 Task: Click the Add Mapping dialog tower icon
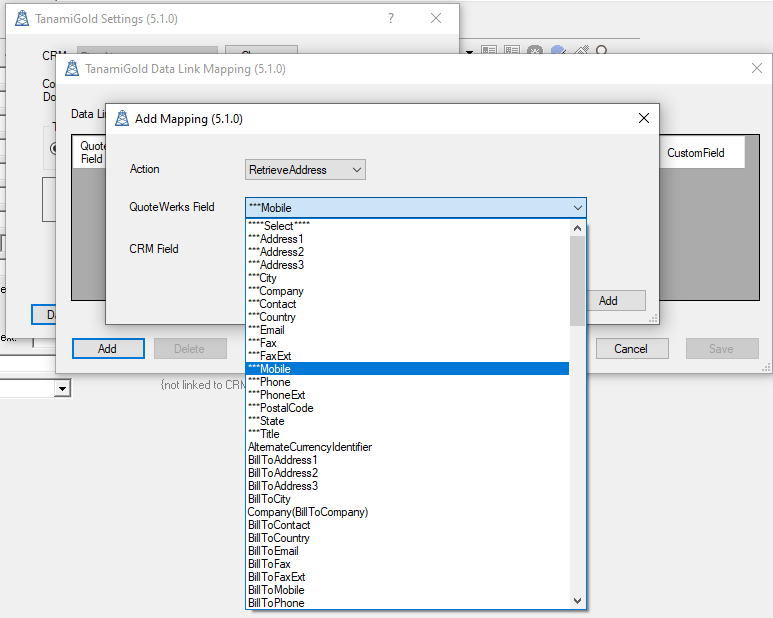pos(122,119)
